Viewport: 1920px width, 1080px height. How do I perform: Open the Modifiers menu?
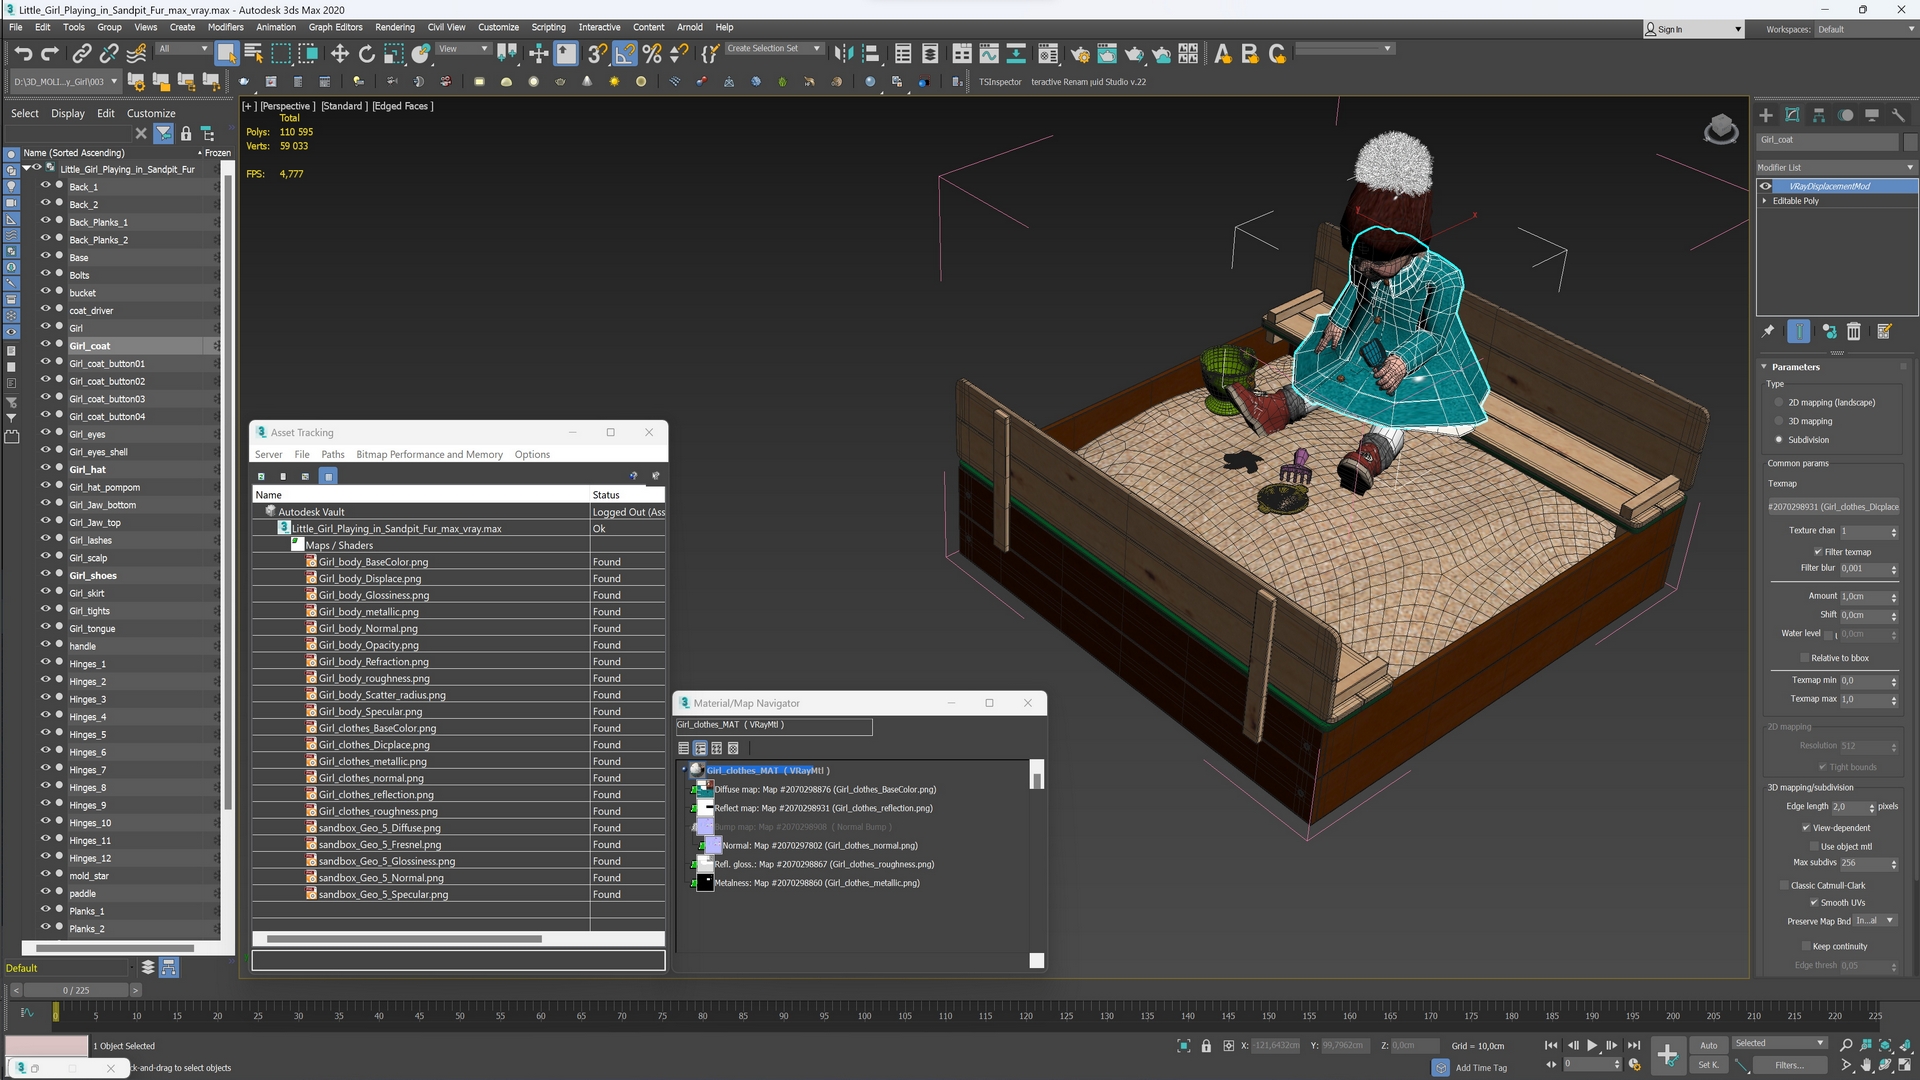[225, 27]
